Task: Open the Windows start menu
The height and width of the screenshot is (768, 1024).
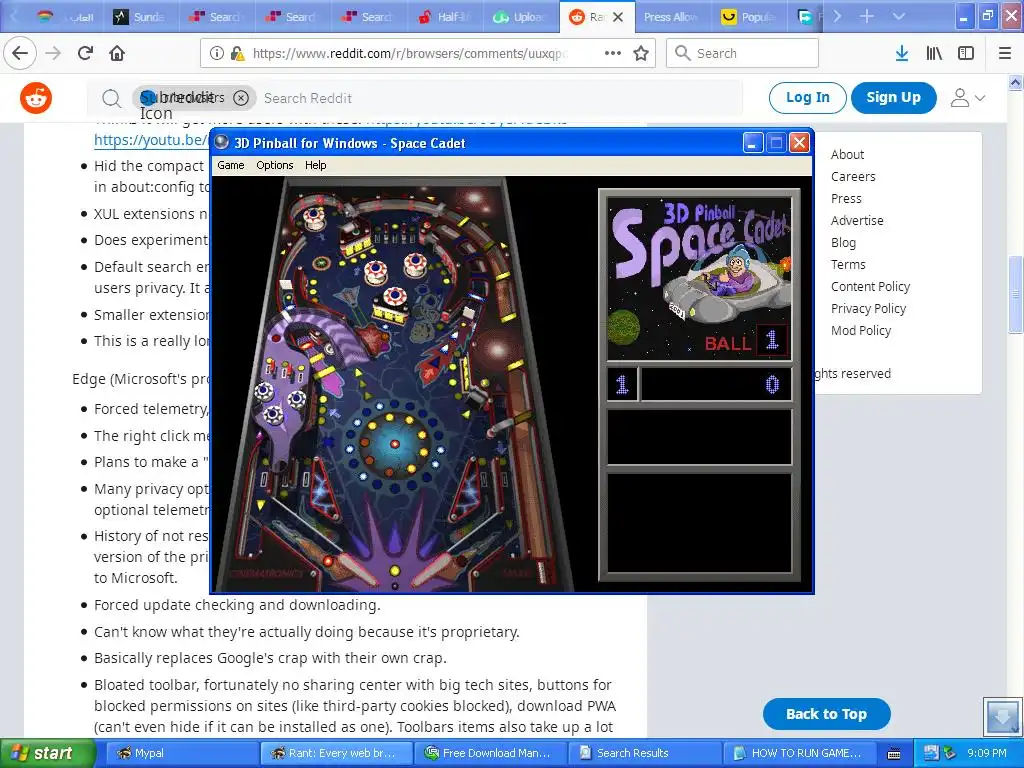Action: [x=46, y=754]
